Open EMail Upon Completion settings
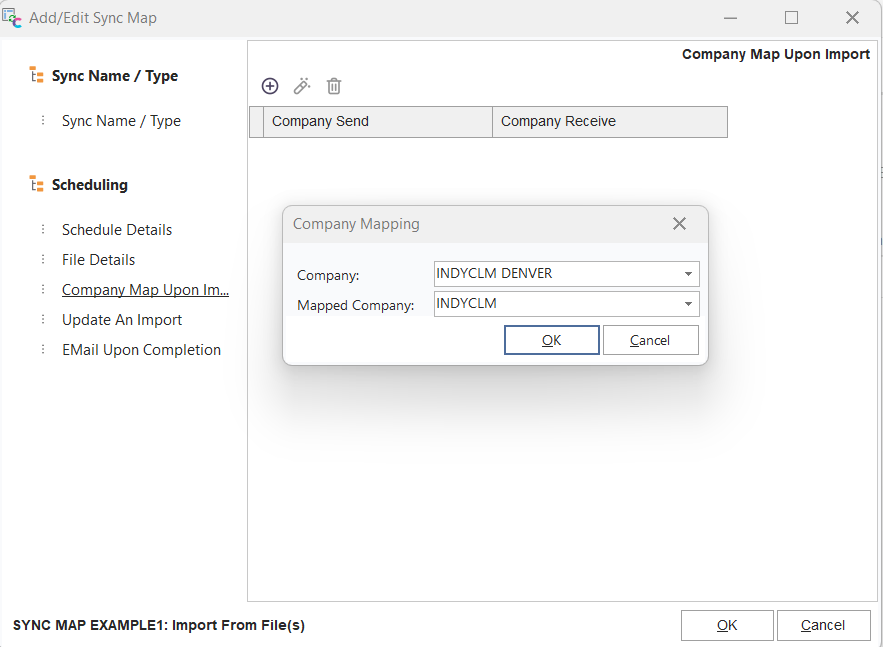The image size is (883, 647). click(141, 350)
